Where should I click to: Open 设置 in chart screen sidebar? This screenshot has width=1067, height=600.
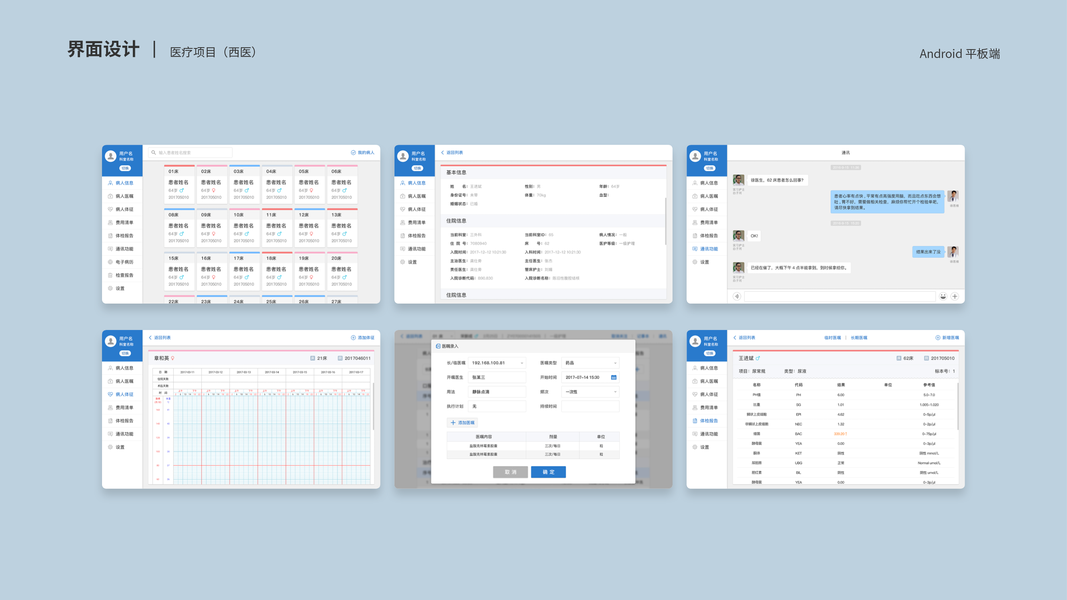coord(122,447)
